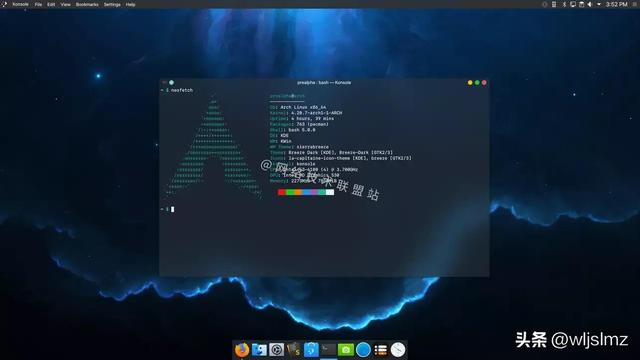The image size is (640, 360).
Task: Click the terminal prompt cursor line
Action: tap(168, 209)
